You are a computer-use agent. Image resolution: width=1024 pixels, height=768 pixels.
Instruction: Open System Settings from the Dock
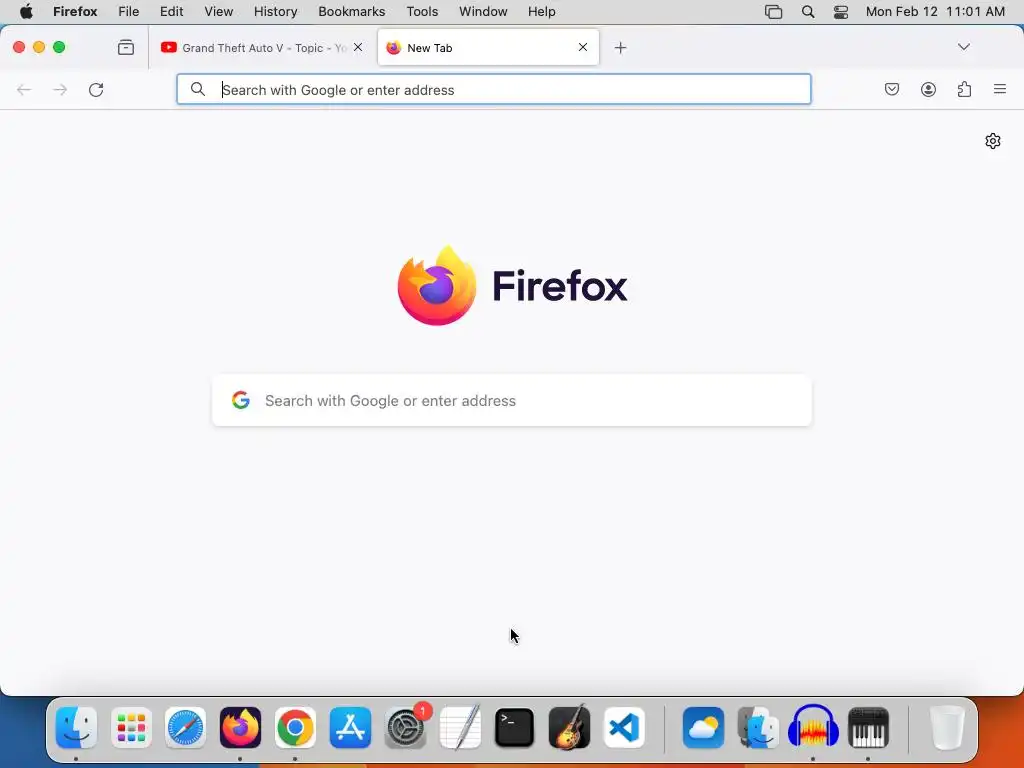(406, 728)
